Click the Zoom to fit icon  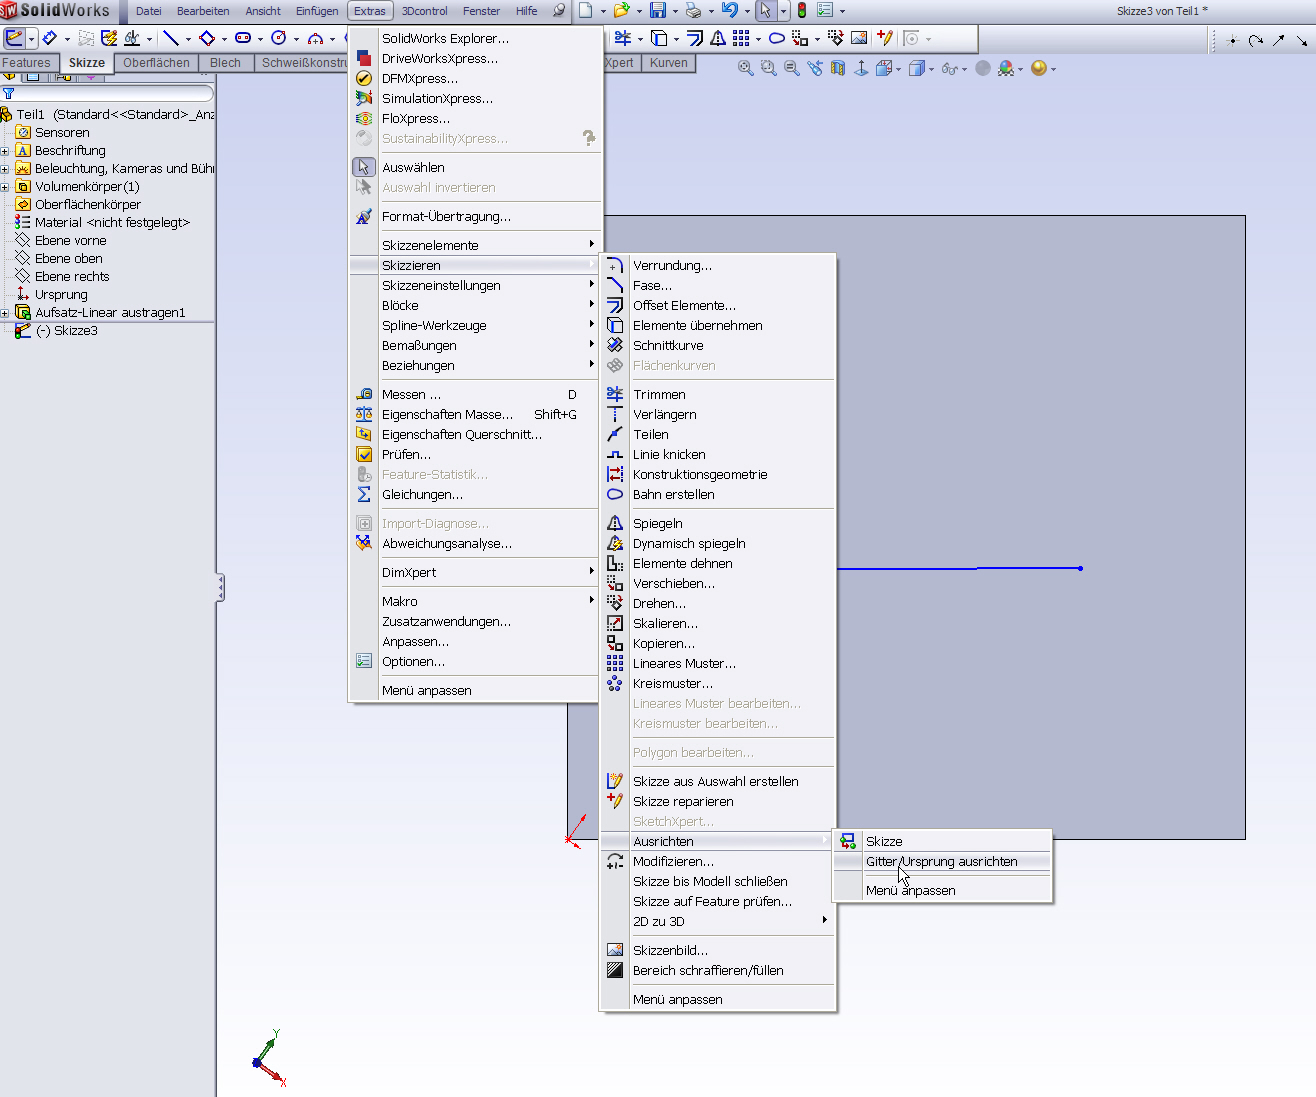tap(745, 68)
